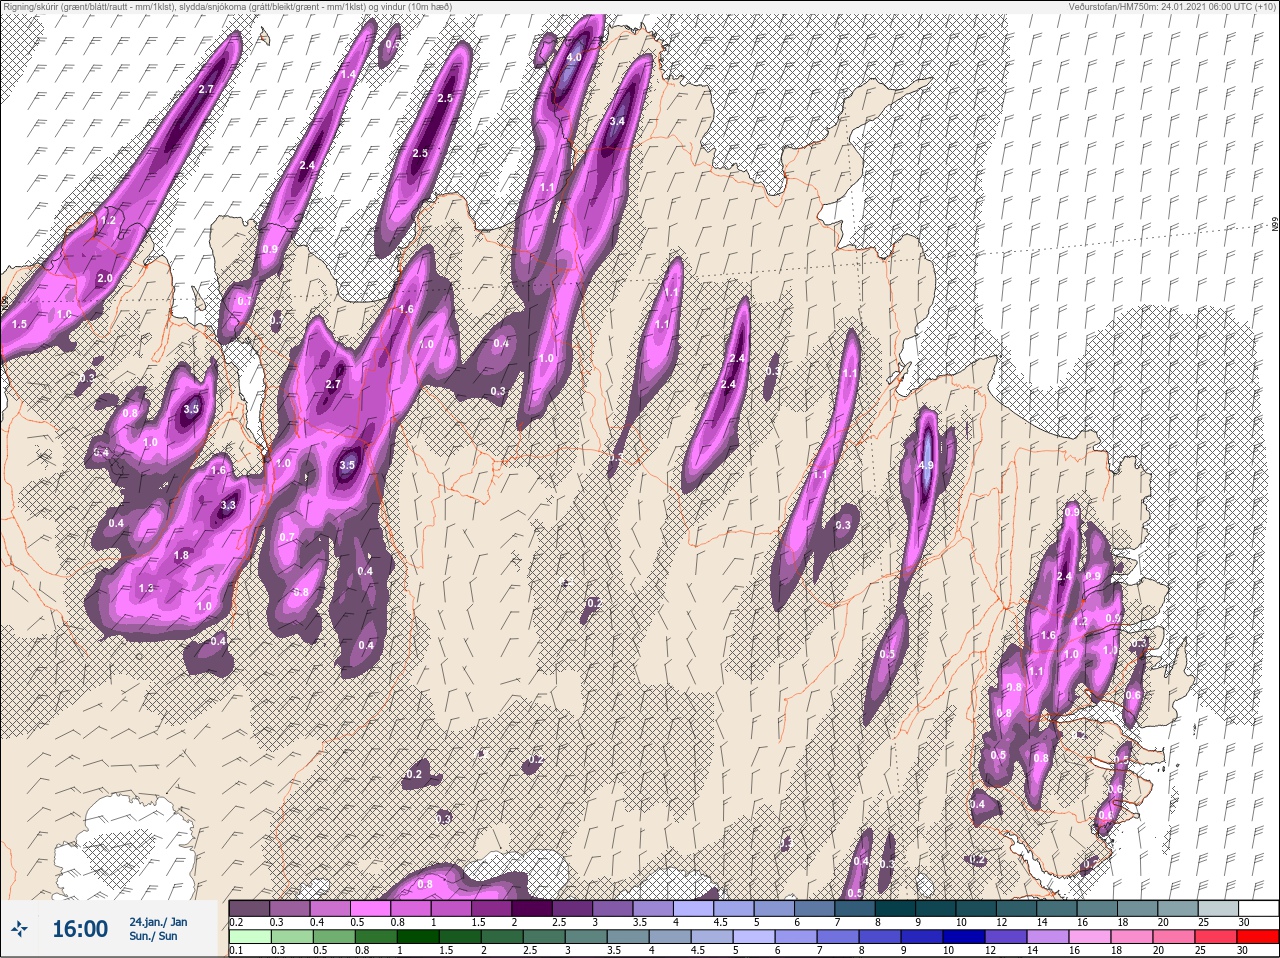Click the 3.3 precipitation value on the map
The width and height of the screenshot is (1280, 958).
click(228, 506)
